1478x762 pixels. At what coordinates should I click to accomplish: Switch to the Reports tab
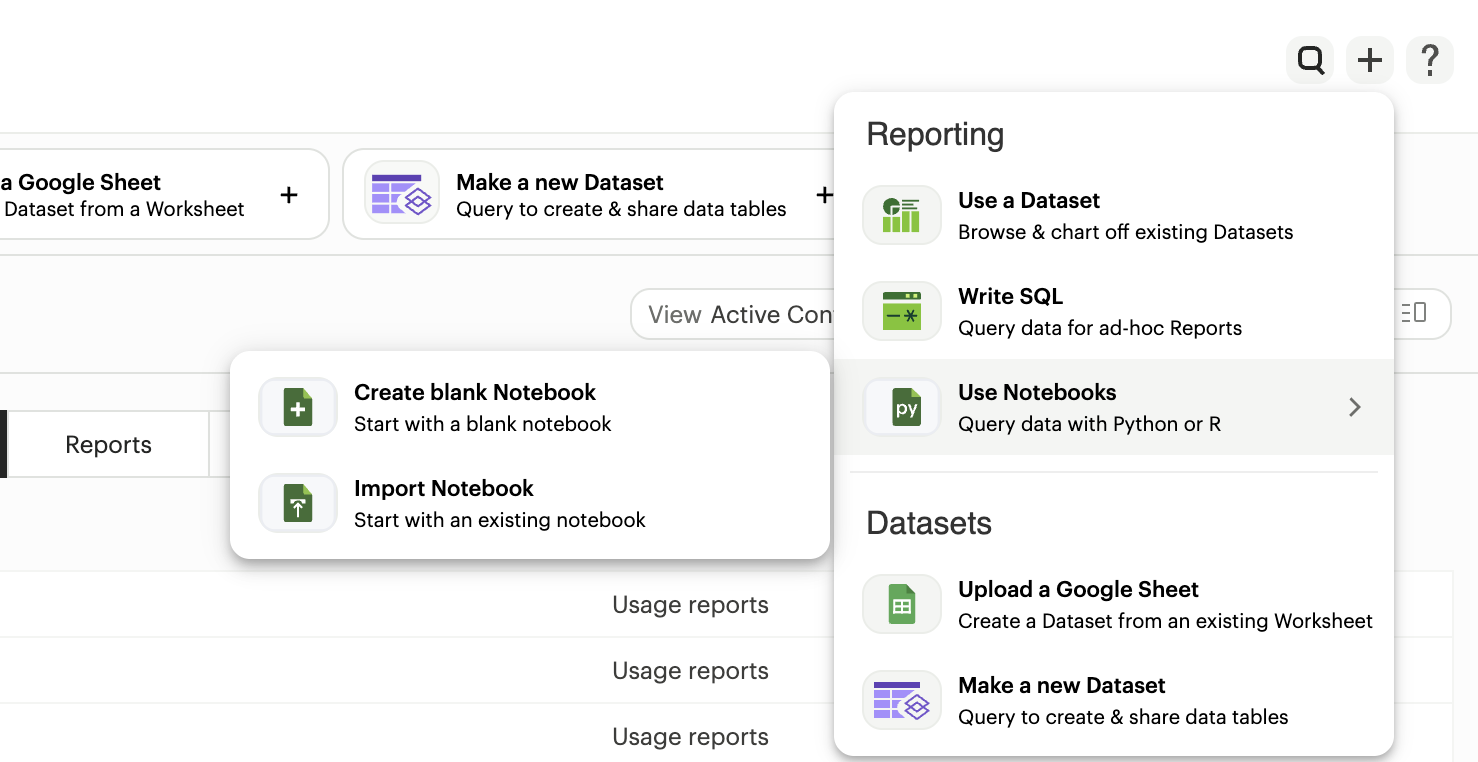(x=108, y=445)
